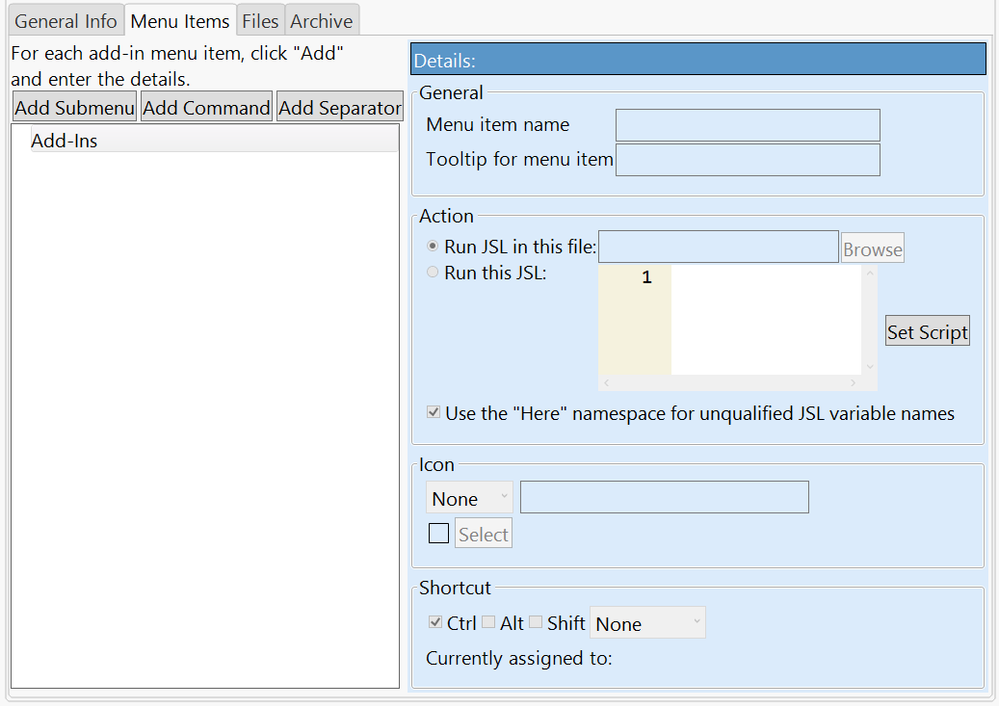Click inside the JSL script editor area
The image size is (999, 706).
pos(765,320)
